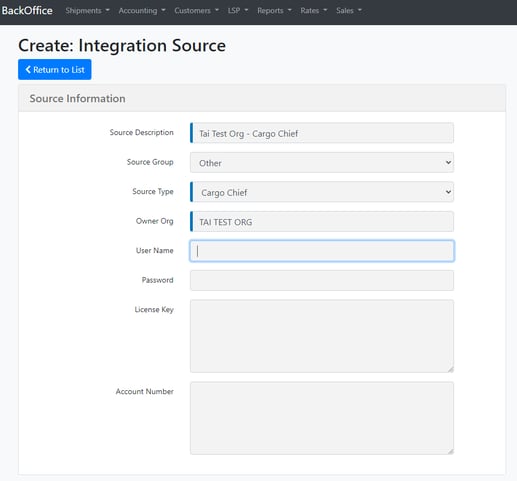Click the License Key resize handle
Viewport: 517px width, 481px height.
[x=451, y=369]
